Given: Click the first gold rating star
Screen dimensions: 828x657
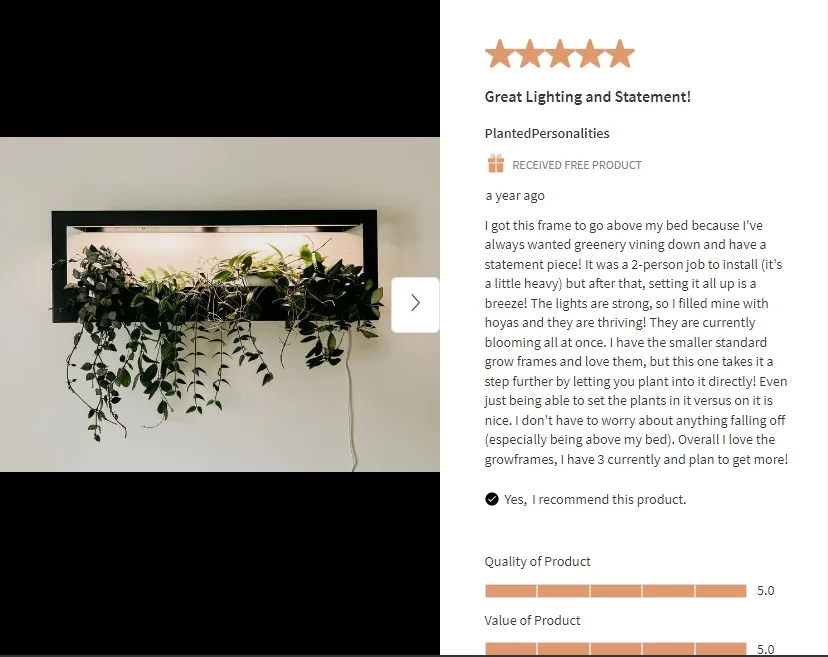Looking at the screenshot, I should tap(500, 53).
